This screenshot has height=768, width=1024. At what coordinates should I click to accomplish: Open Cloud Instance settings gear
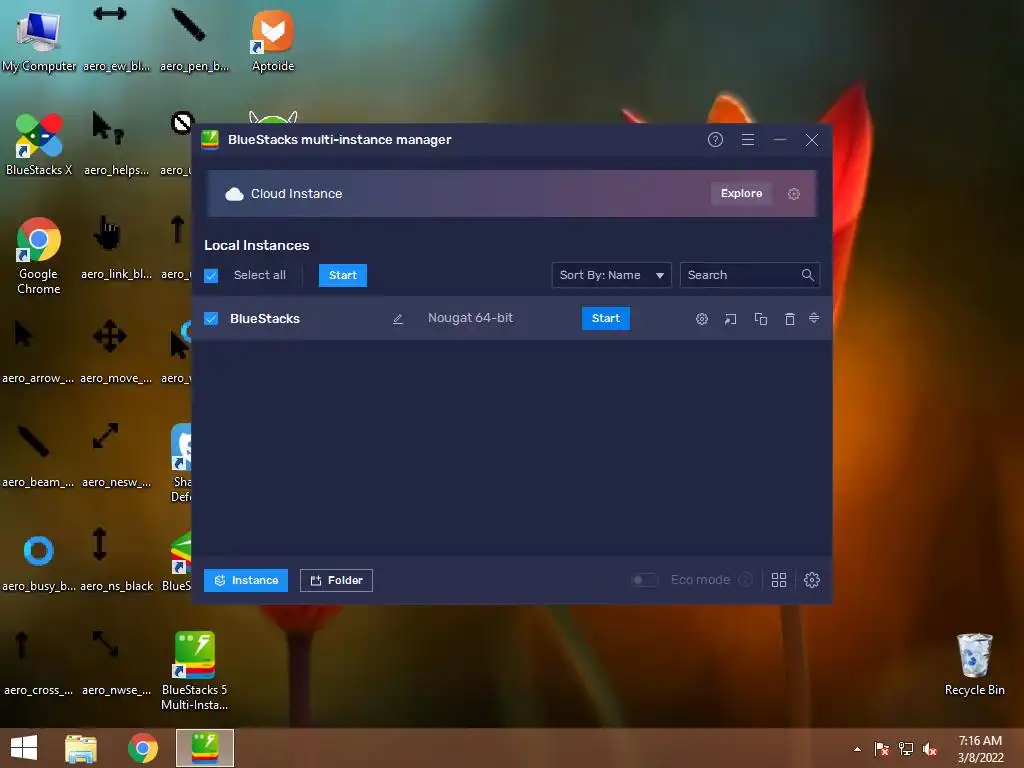tap(793, 194)
